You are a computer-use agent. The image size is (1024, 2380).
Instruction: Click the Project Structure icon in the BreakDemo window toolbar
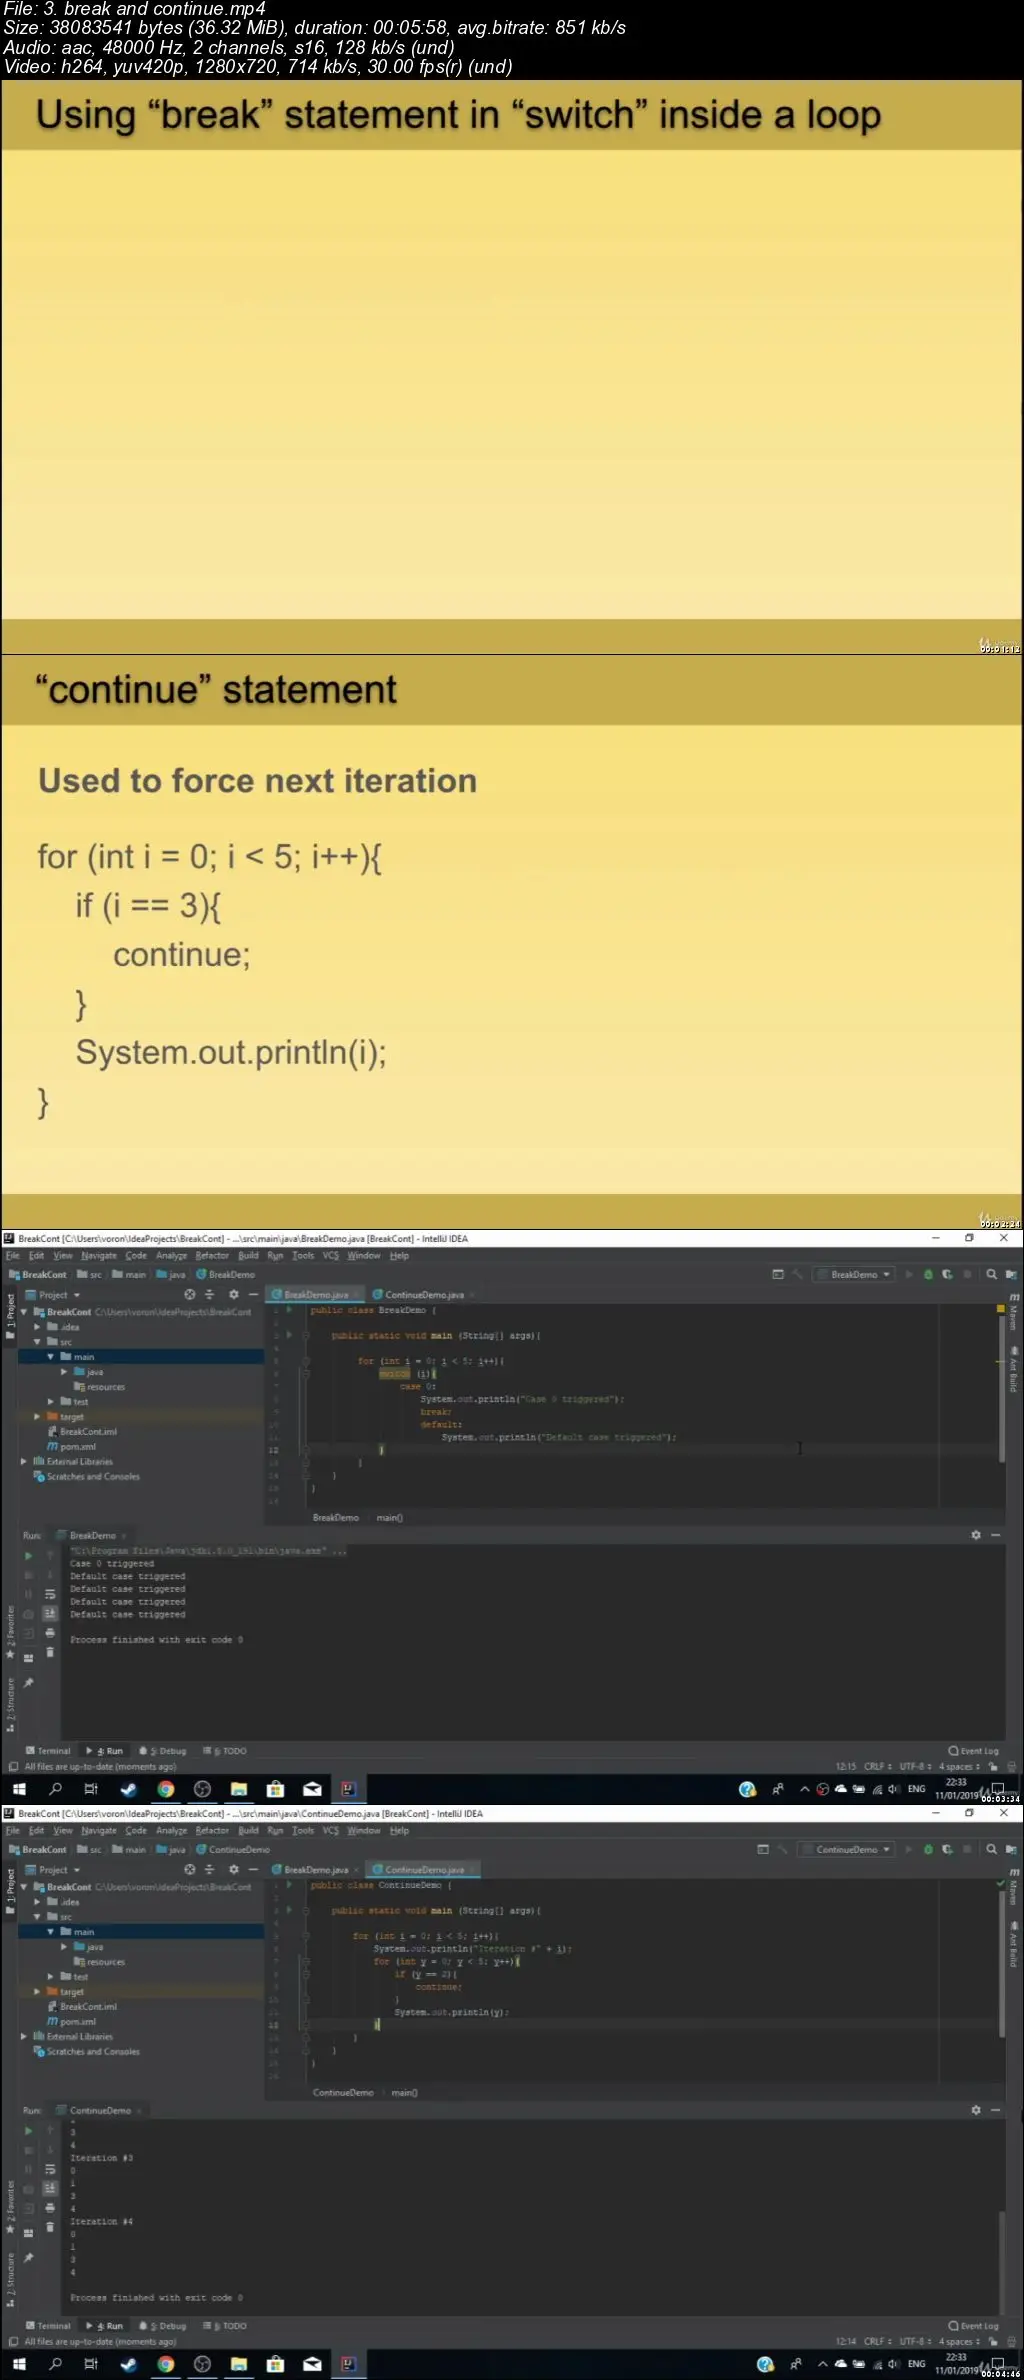1011,1274
